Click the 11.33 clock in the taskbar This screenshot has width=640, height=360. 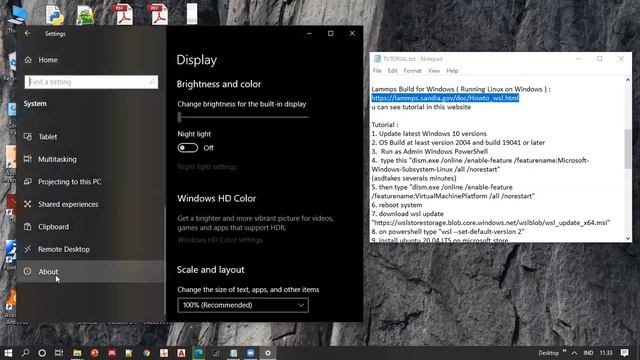click(606, 353)
